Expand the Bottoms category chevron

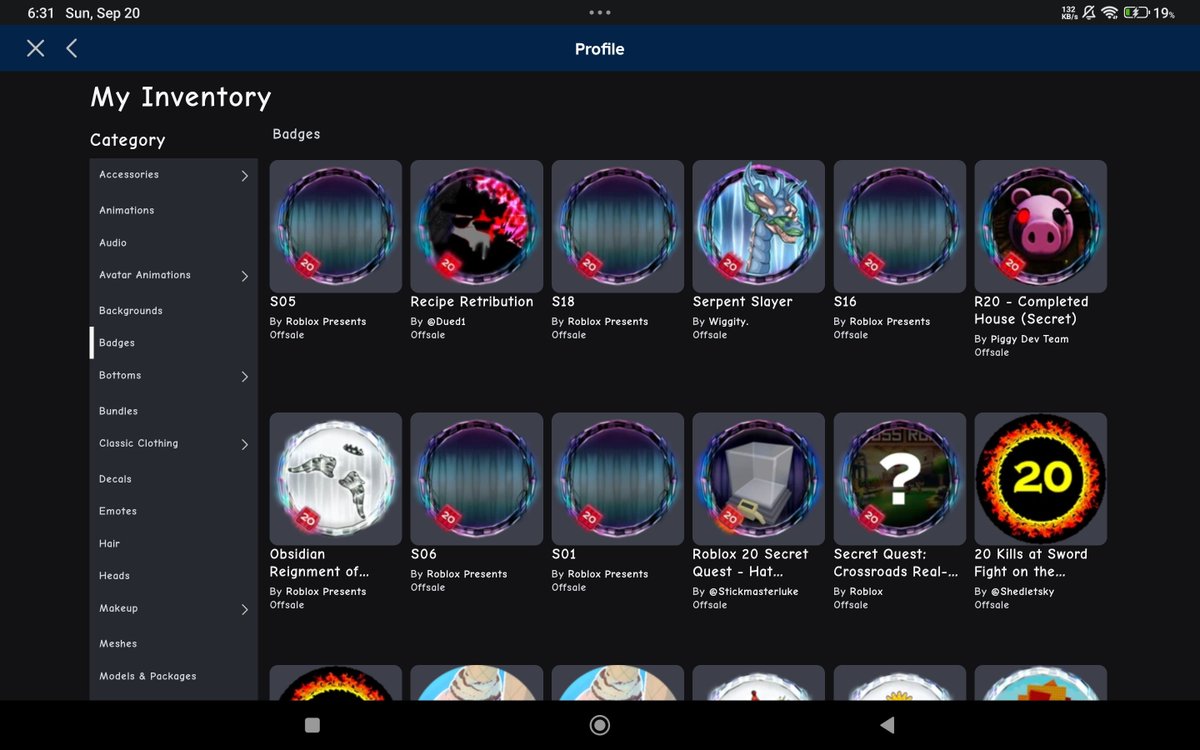(244, 377)
